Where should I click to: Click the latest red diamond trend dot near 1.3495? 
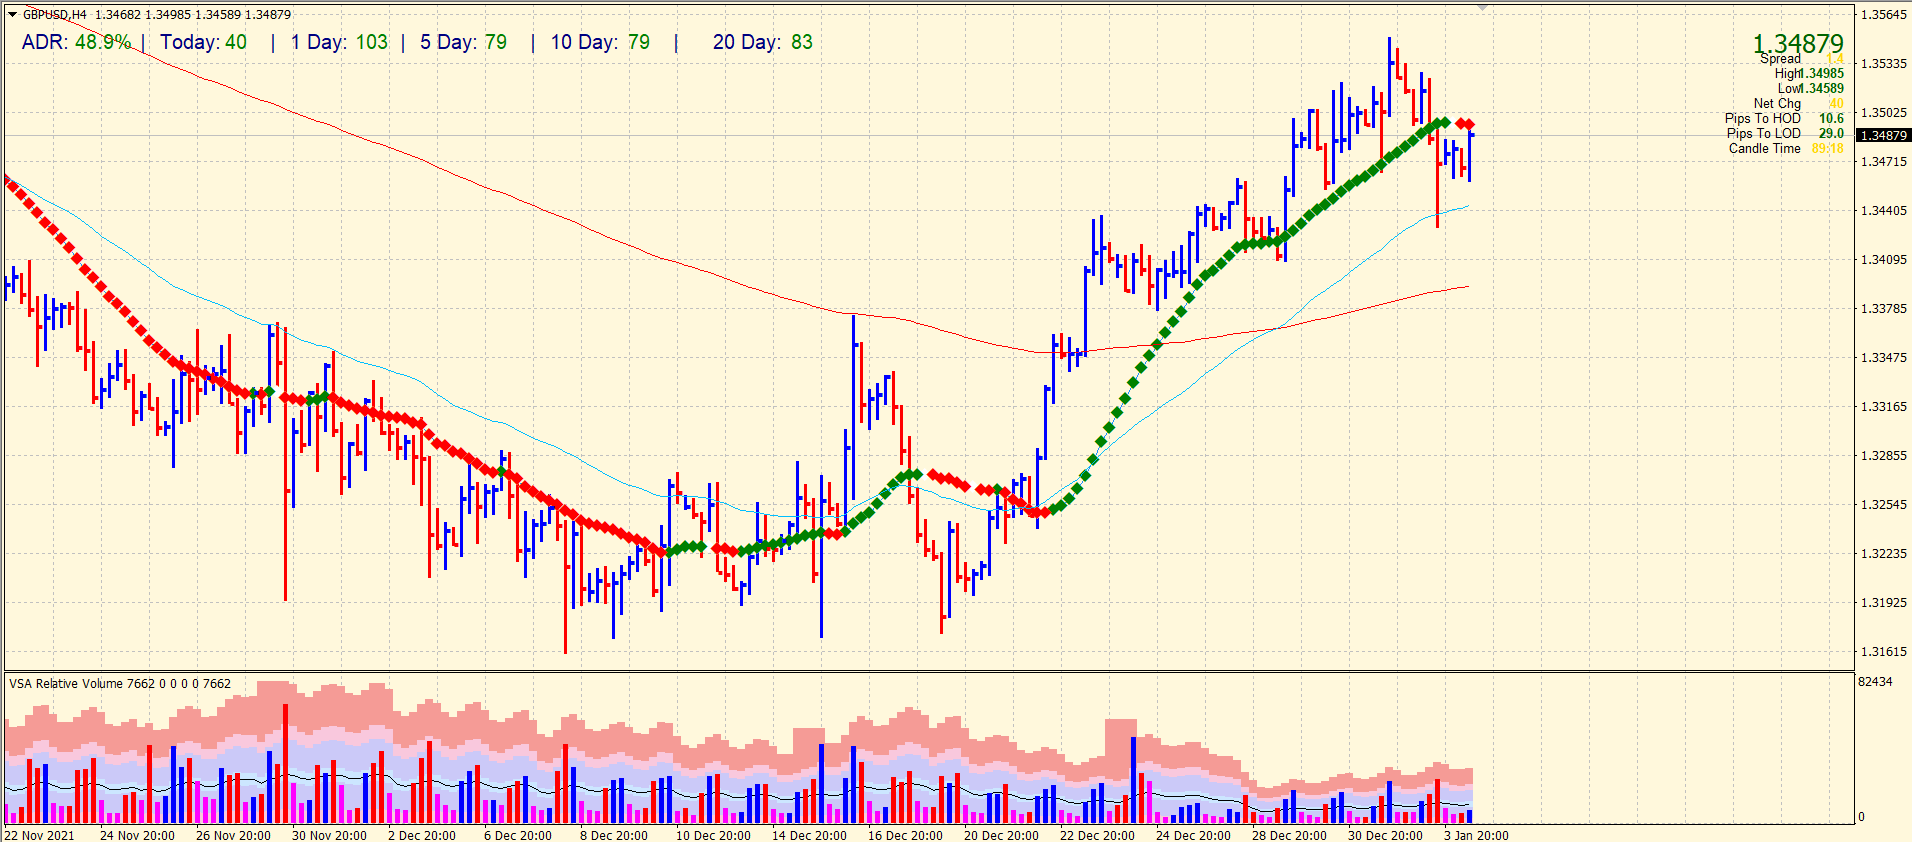point(1469,125)
